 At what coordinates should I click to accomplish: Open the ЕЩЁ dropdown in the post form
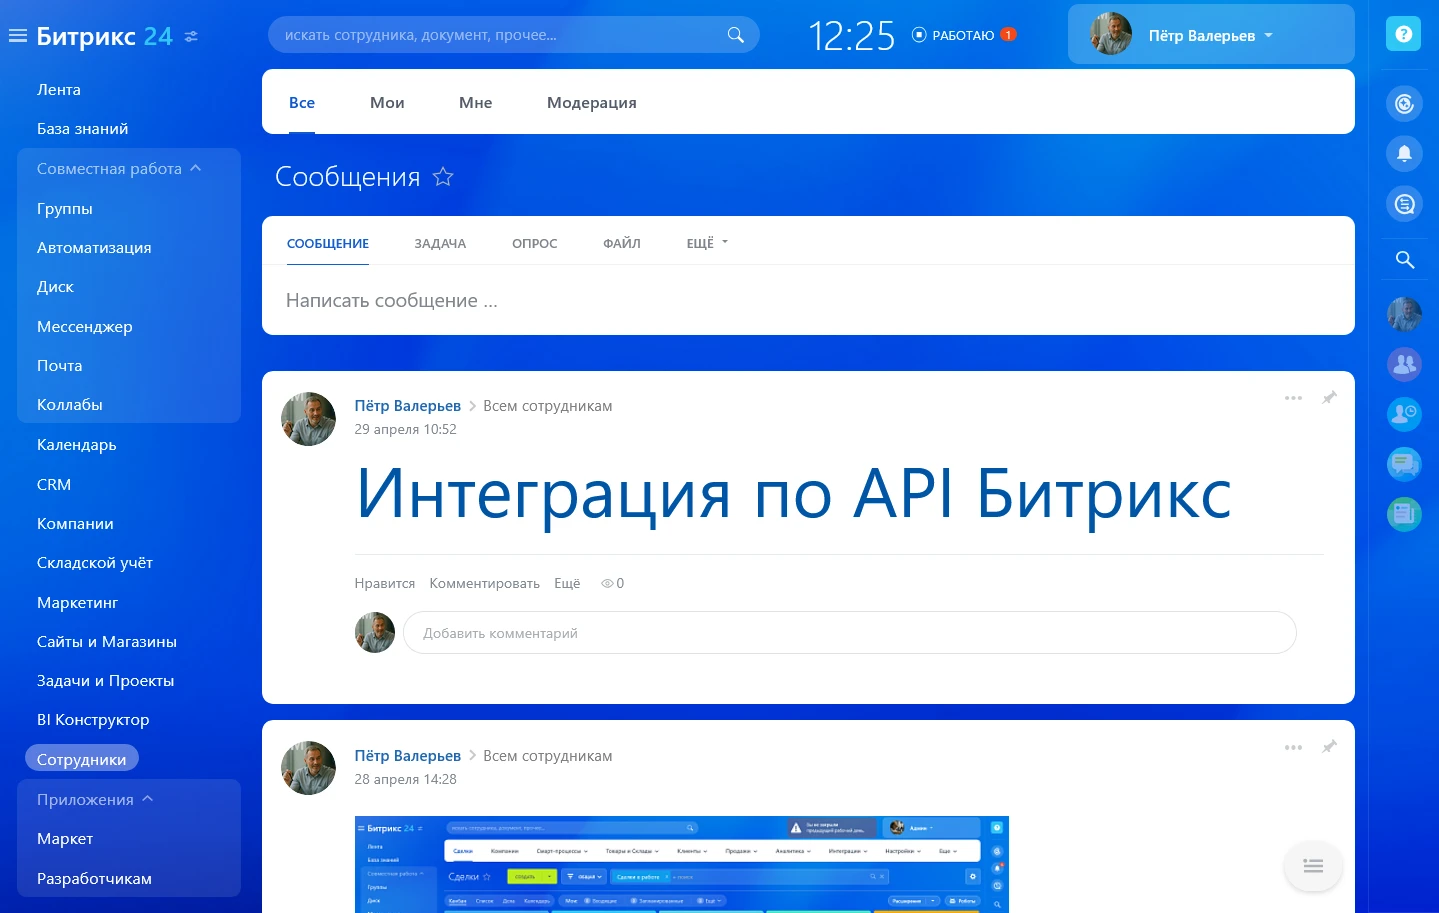tap(706, 242)
